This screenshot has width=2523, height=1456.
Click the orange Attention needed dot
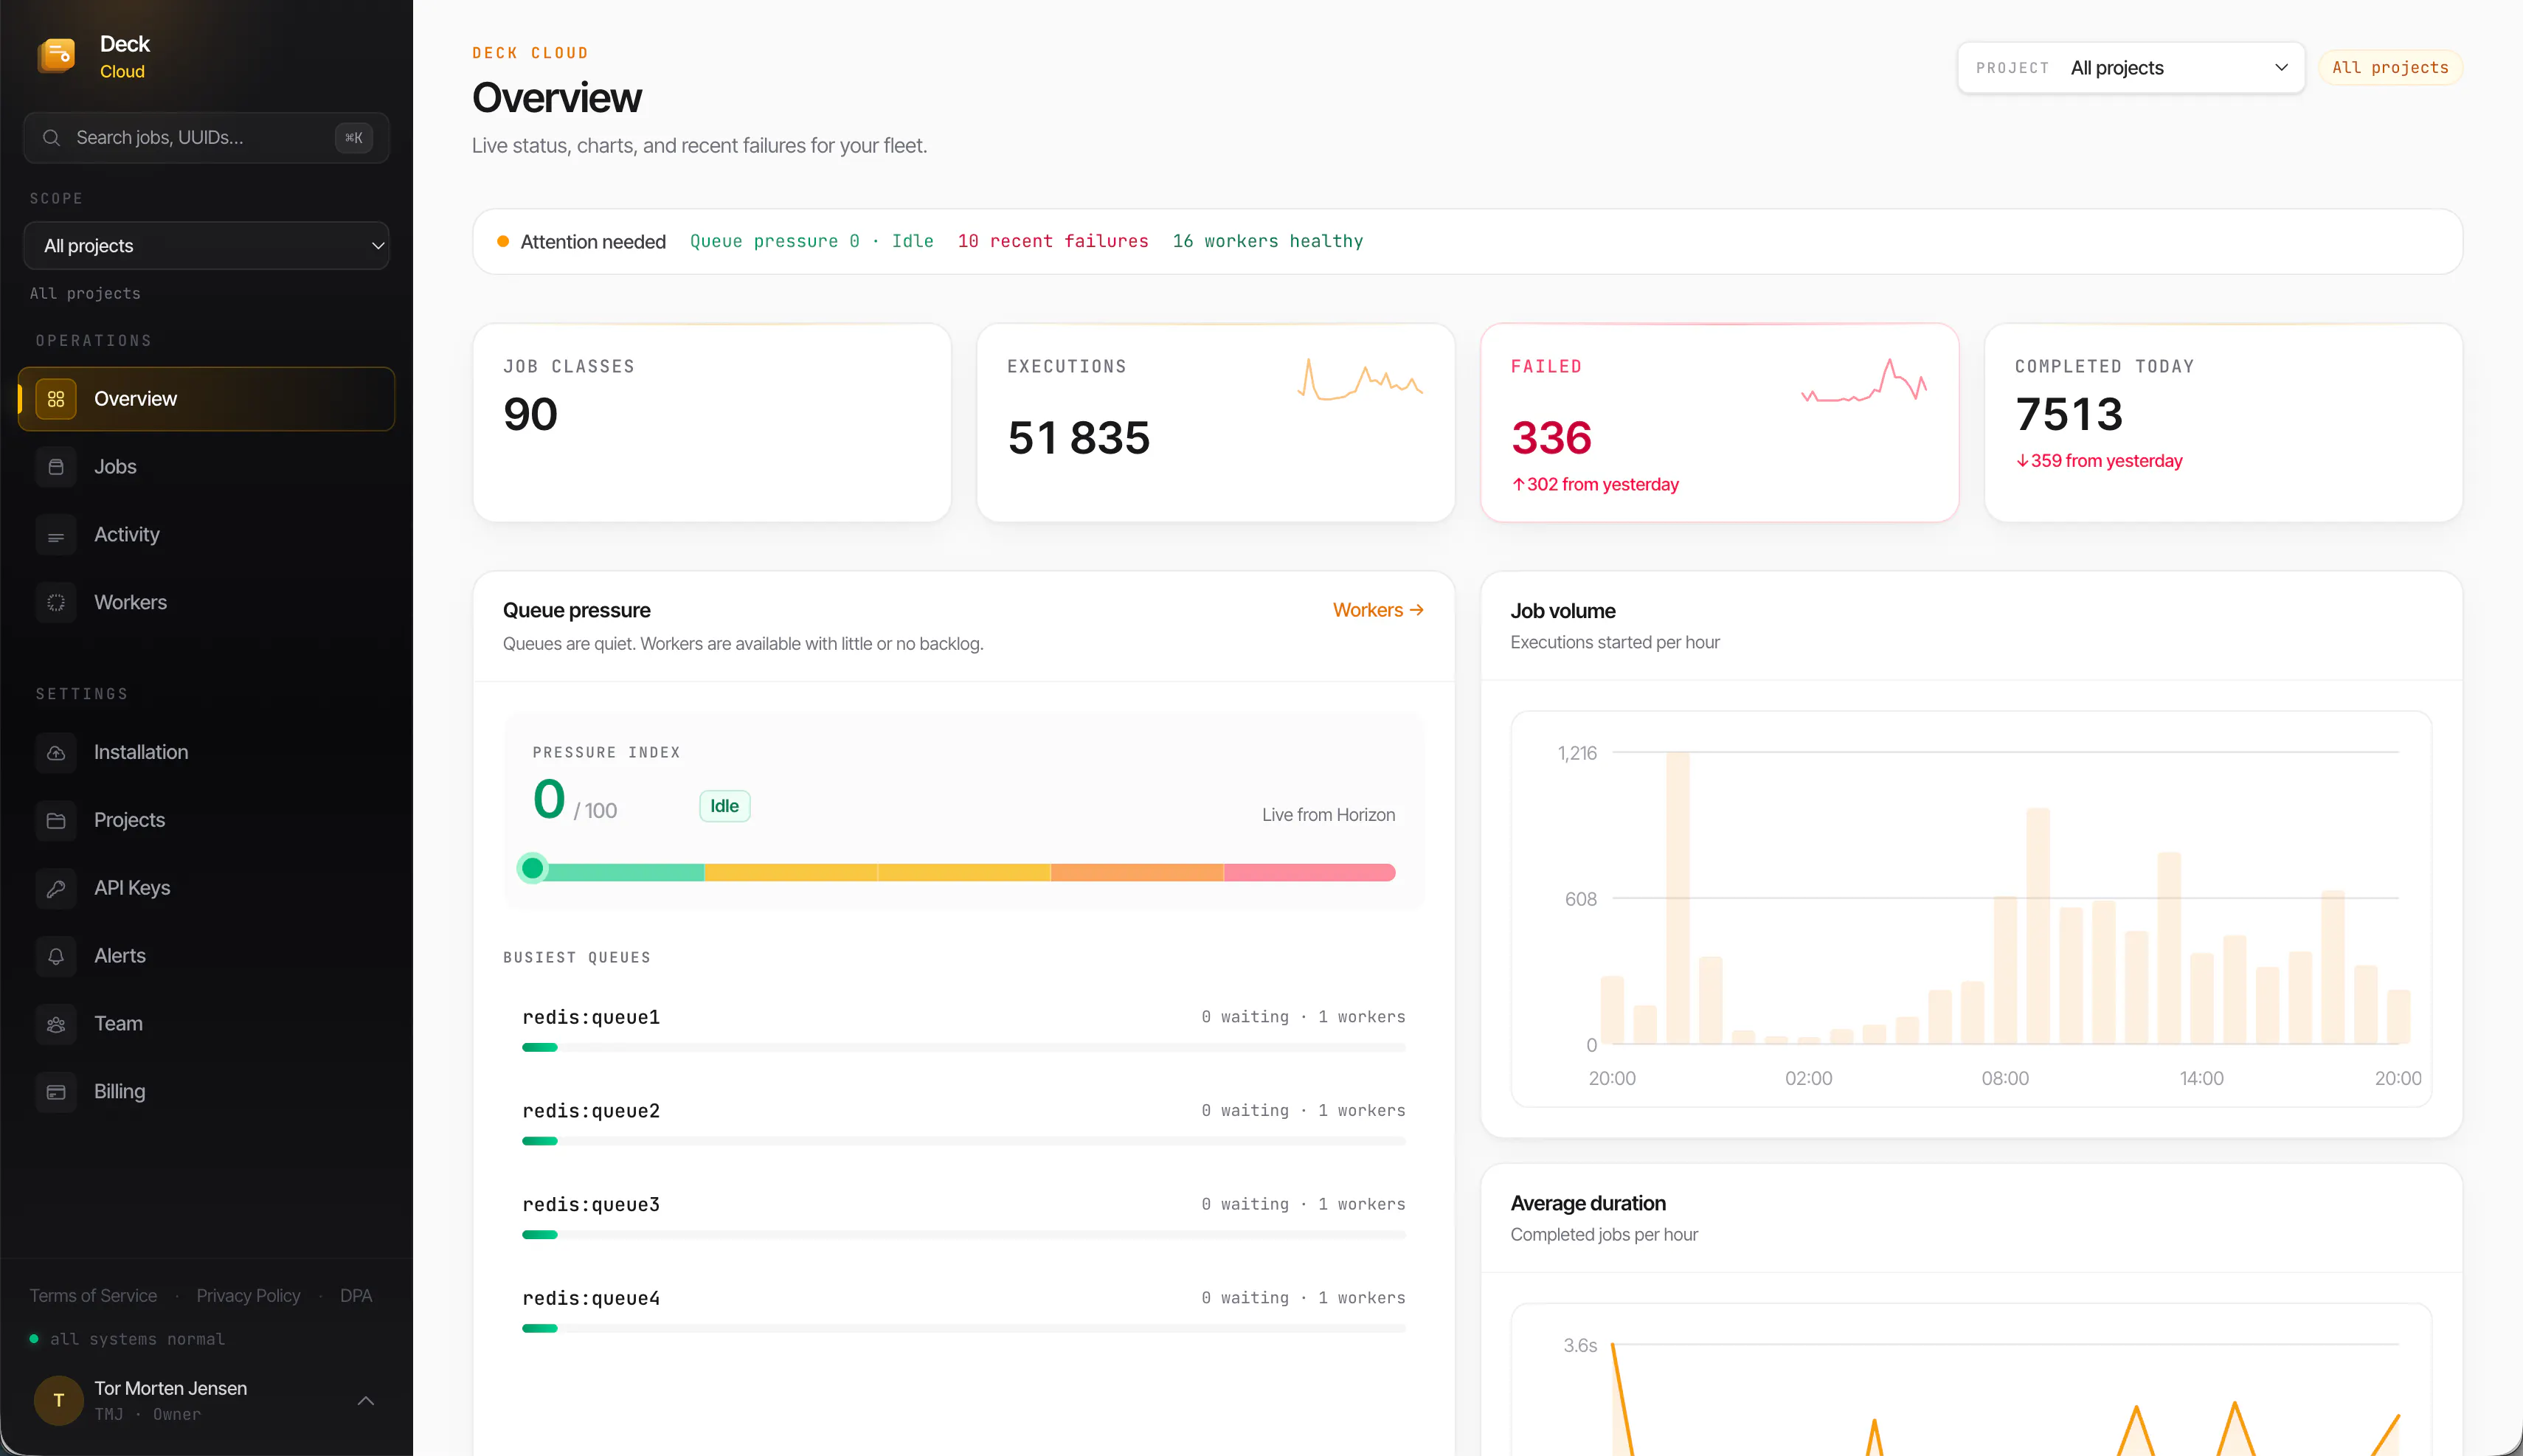click(503, 241)
